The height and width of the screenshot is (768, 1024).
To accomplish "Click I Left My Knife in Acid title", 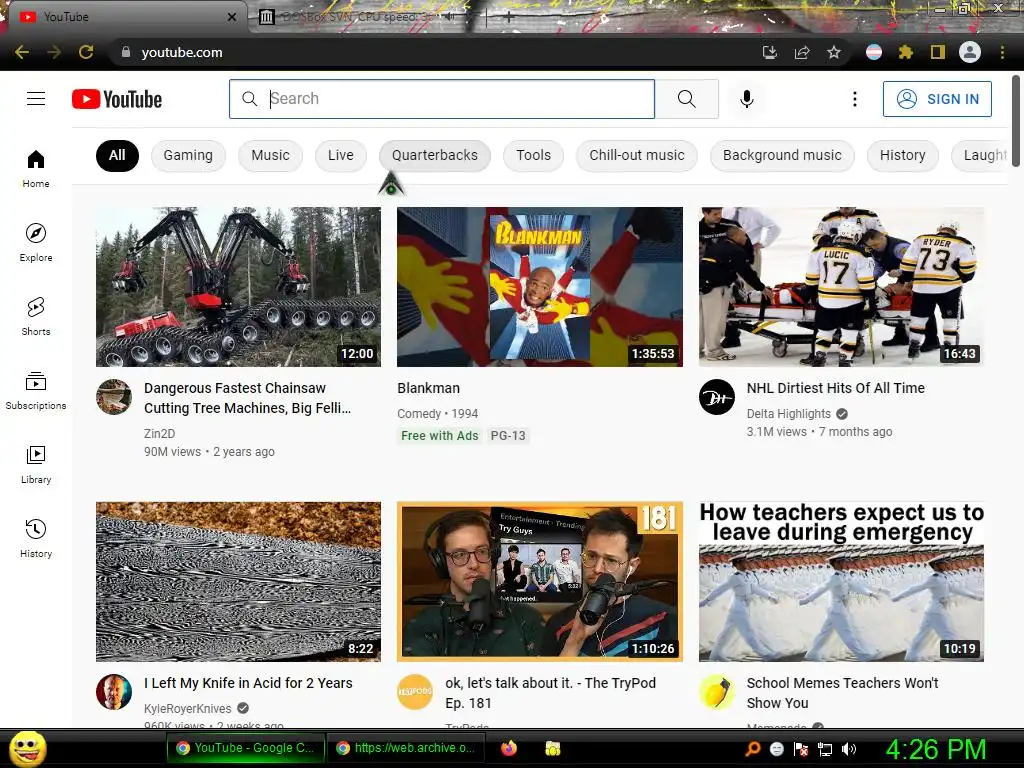I will [x=248, y=683].
